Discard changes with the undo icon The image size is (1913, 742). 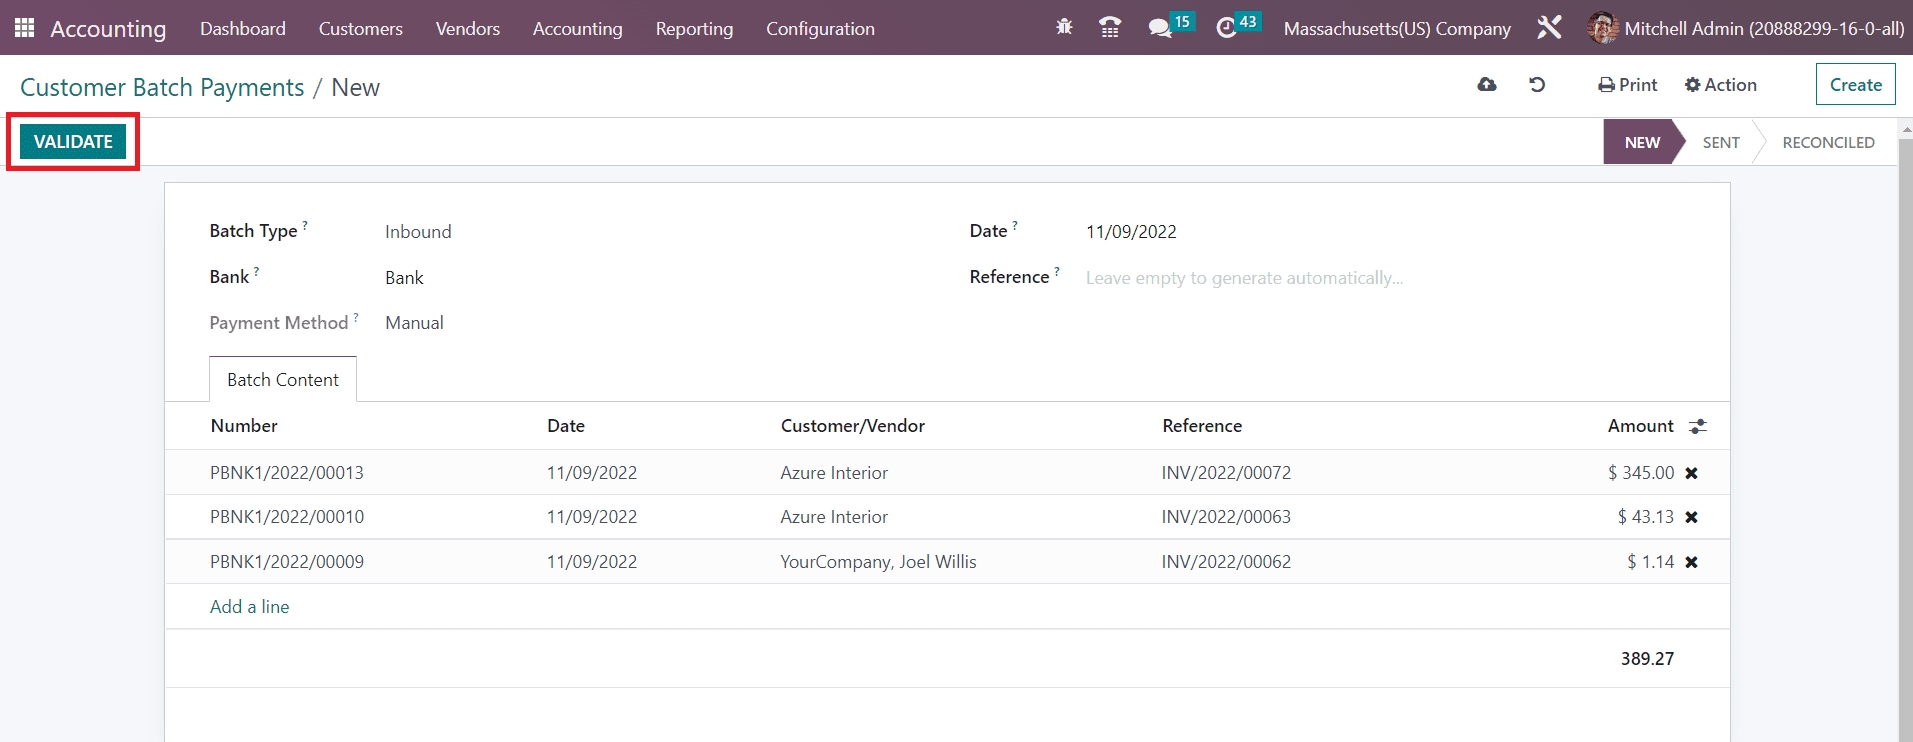(x=1537, y=85)
